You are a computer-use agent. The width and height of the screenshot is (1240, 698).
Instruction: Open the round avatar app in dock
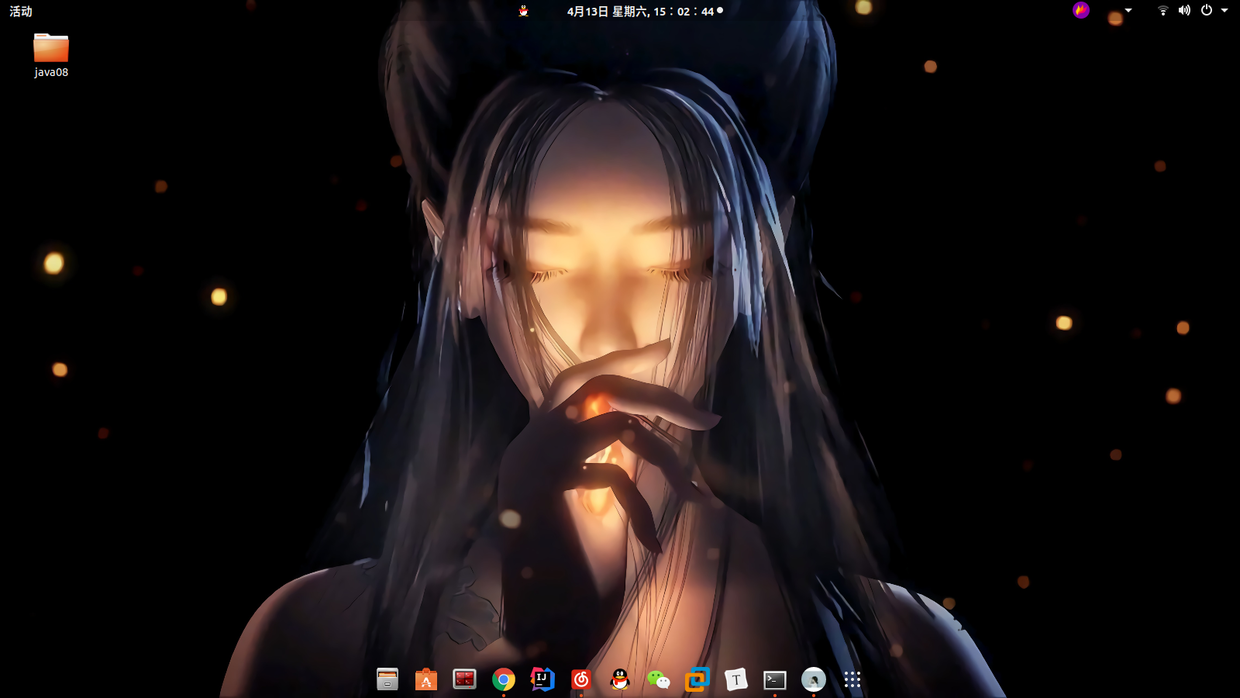click(814, 679)
